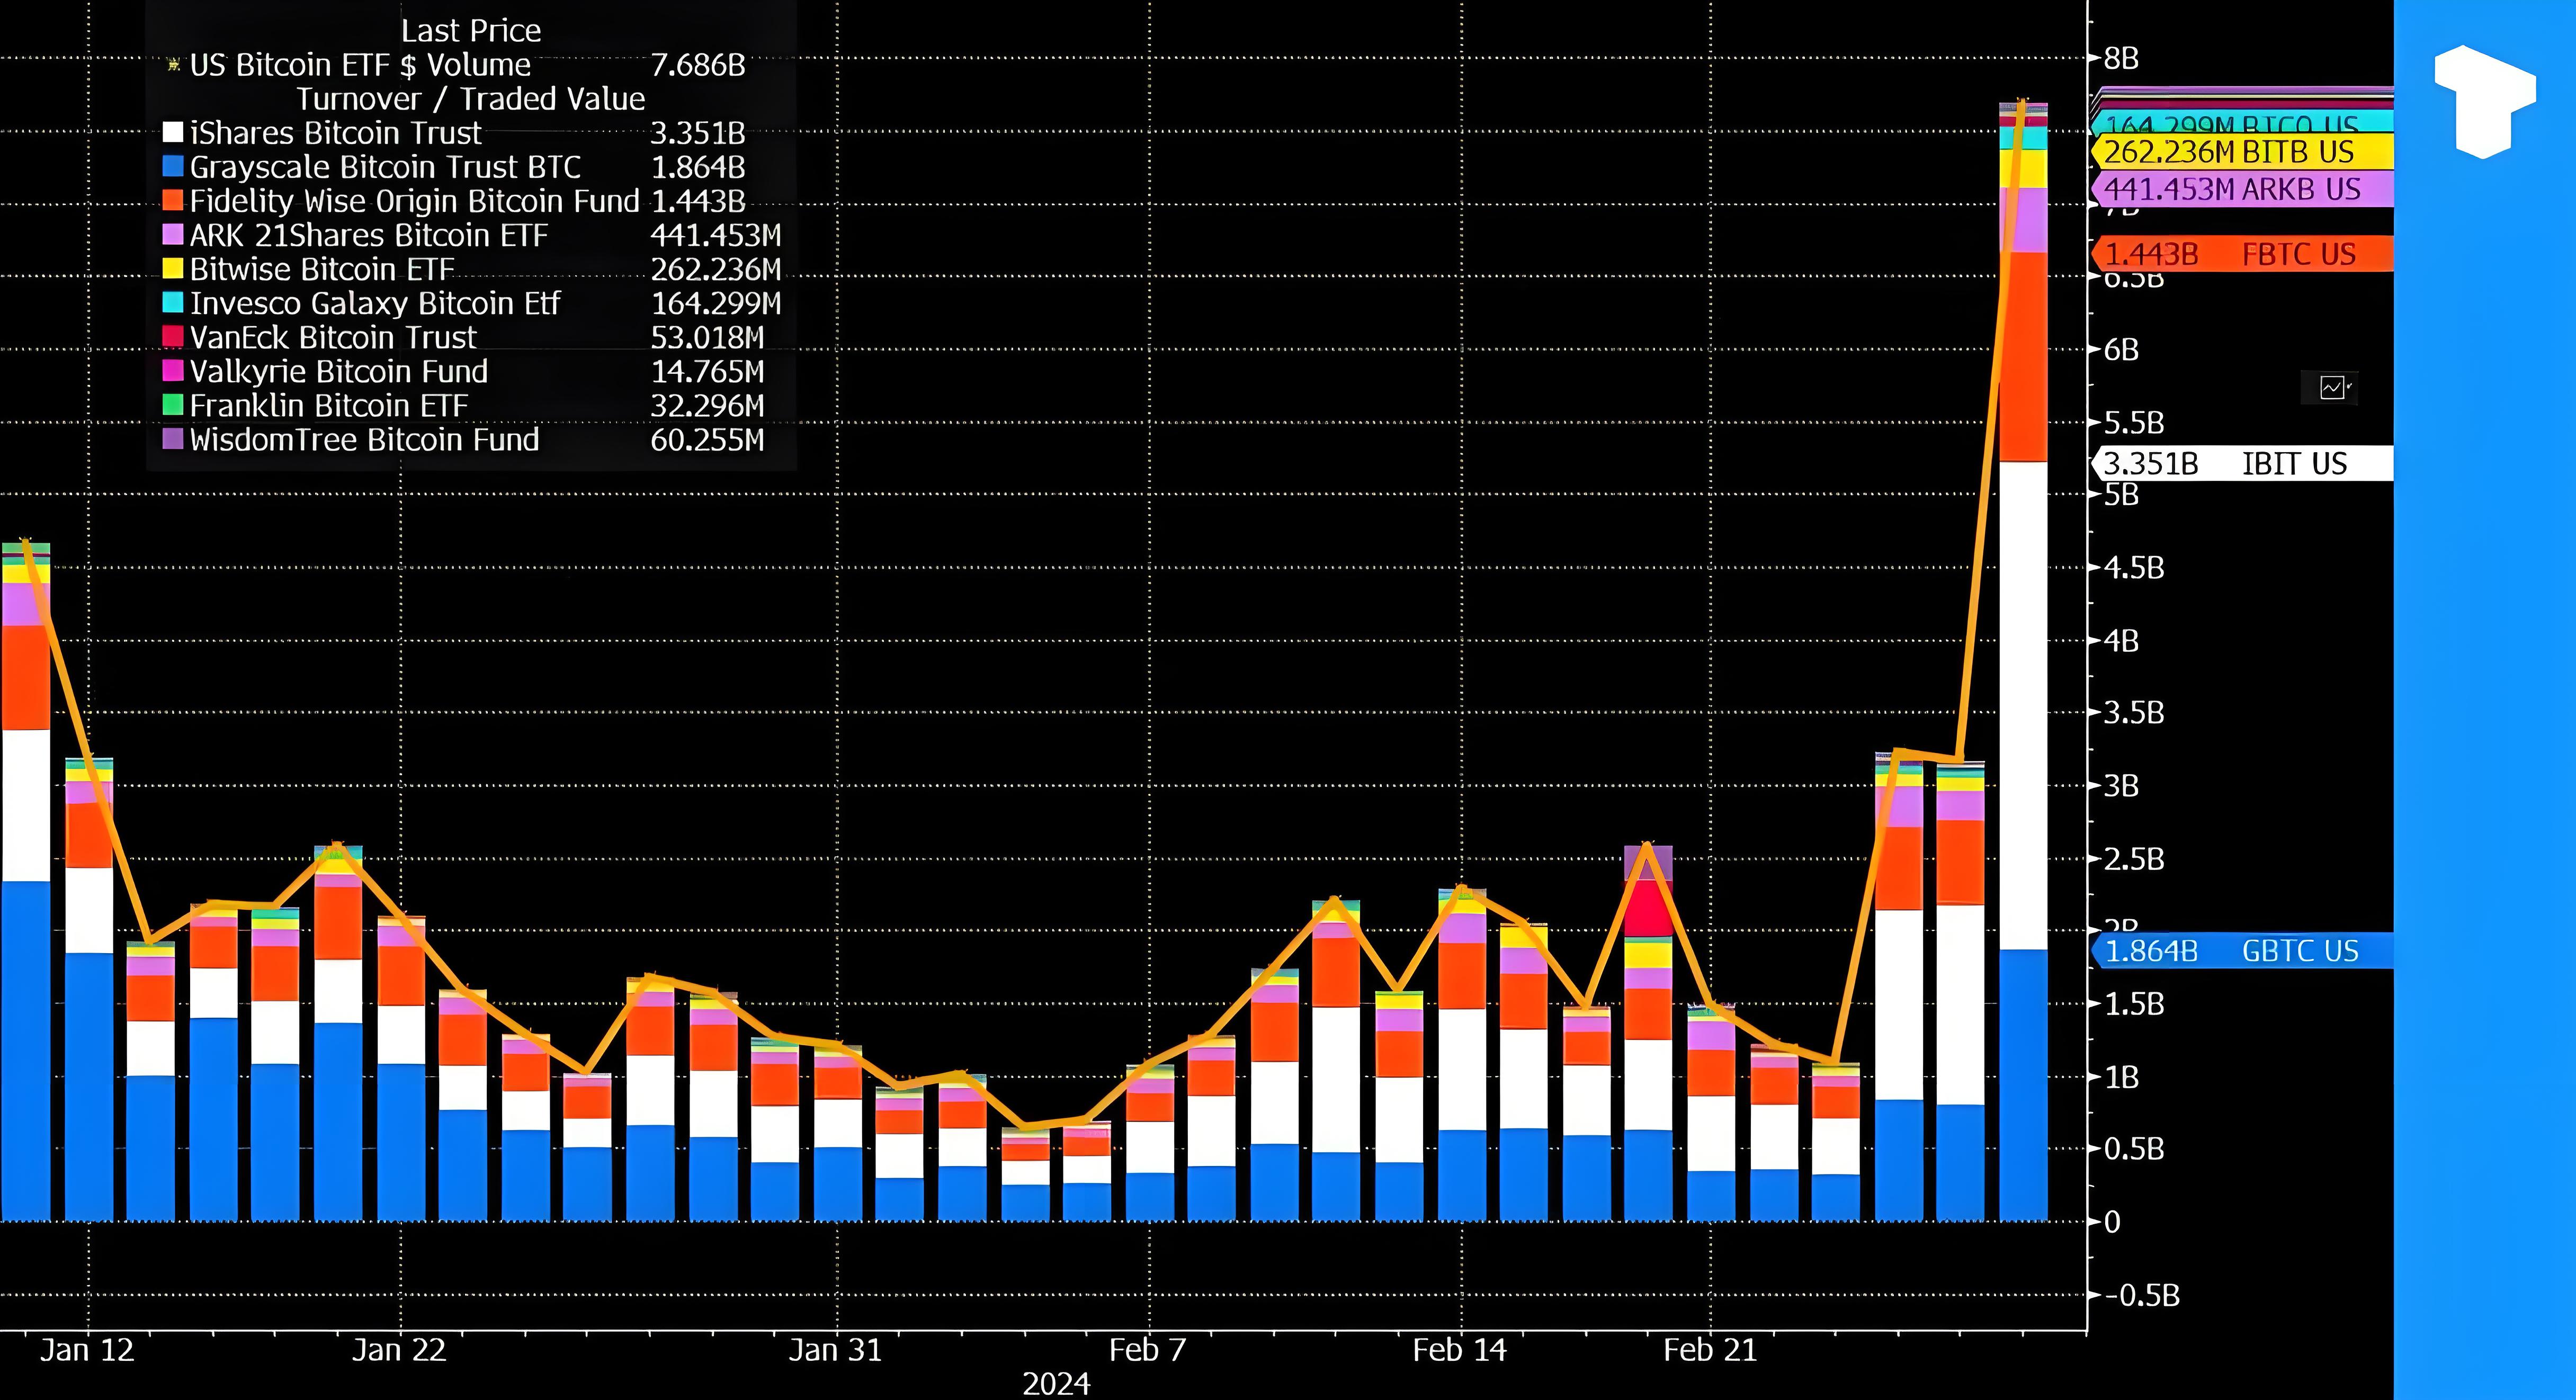The height and width of the screenshot is (1400, 2576).
Task: Click the VanEck Bitcoin Trust legend entry
Action: click(x=332, y=337)
